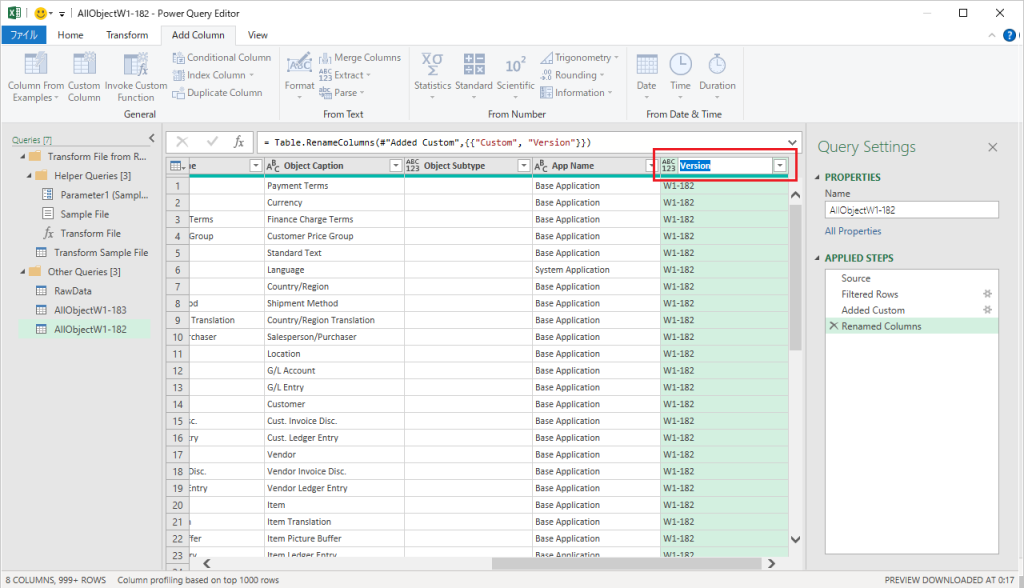Select the RawData query
Image resolution: width=1024 pixels, height=588 pixels.
[x=63, y=291]
